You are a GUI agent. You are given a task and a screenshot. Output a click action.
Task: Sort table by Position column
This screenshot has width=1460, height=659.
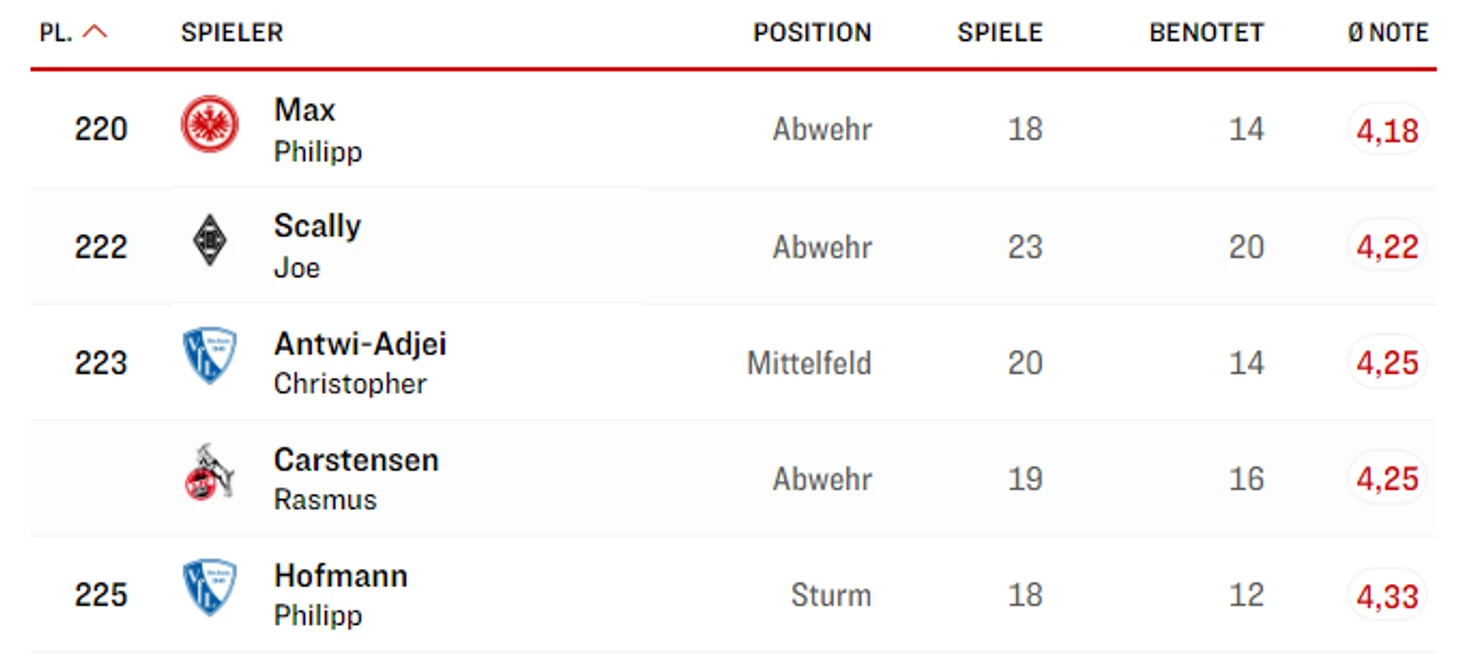click(x=812, y=32)
